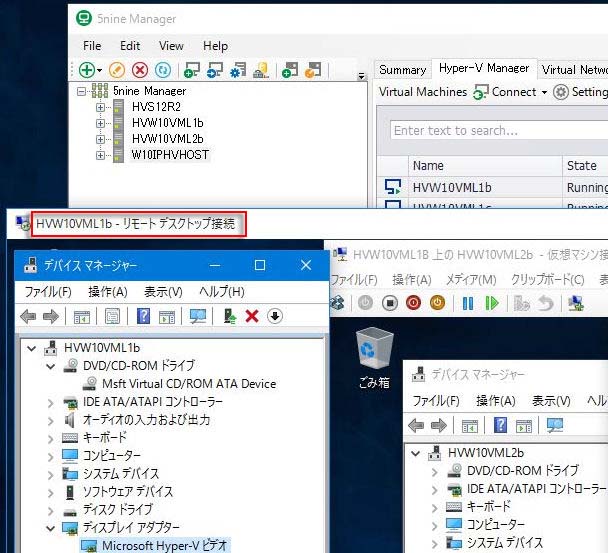This screenshot has width=608, height=553.
Task: Click the window-with-green-plus toolbar icon
Action: [x=290, y=70]
